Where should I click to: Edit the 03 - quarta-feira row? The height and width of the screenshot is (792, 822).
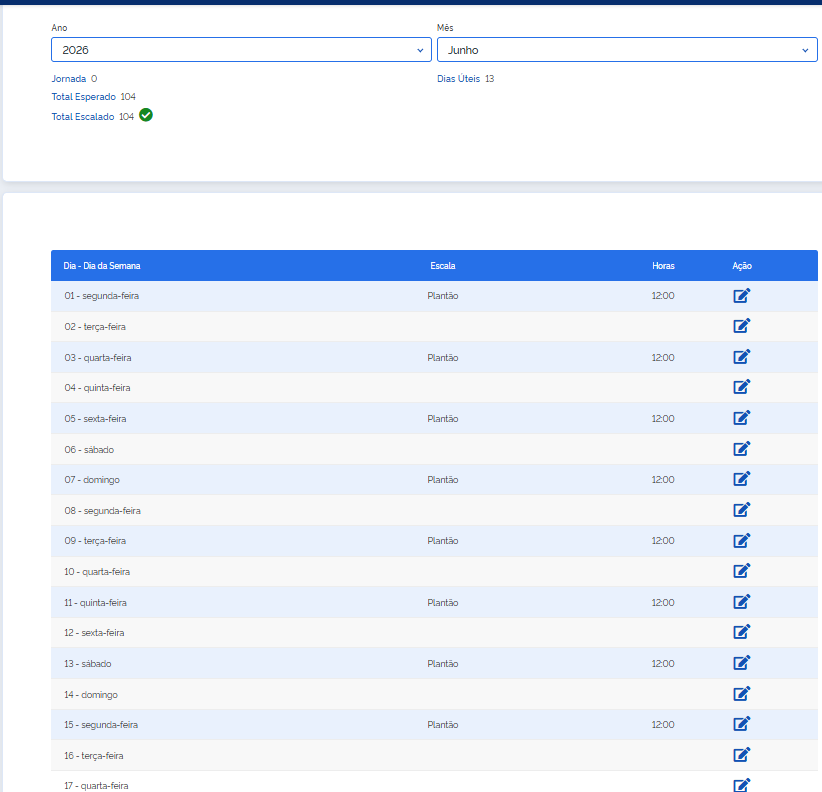[741, 357]
